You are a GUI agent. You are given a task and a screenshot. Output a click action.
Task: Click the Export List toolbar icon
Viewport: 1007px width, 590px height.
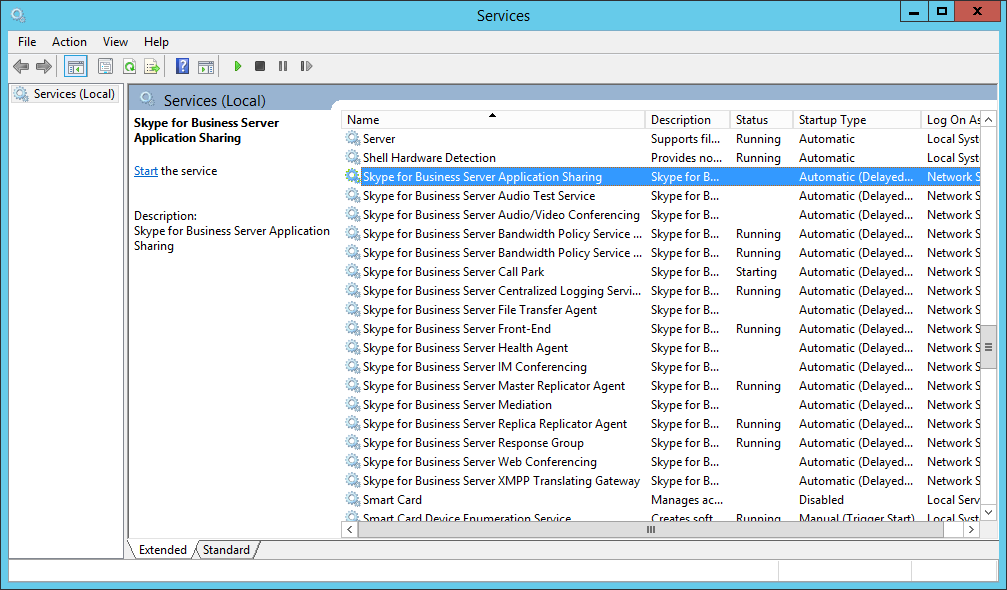152,66
